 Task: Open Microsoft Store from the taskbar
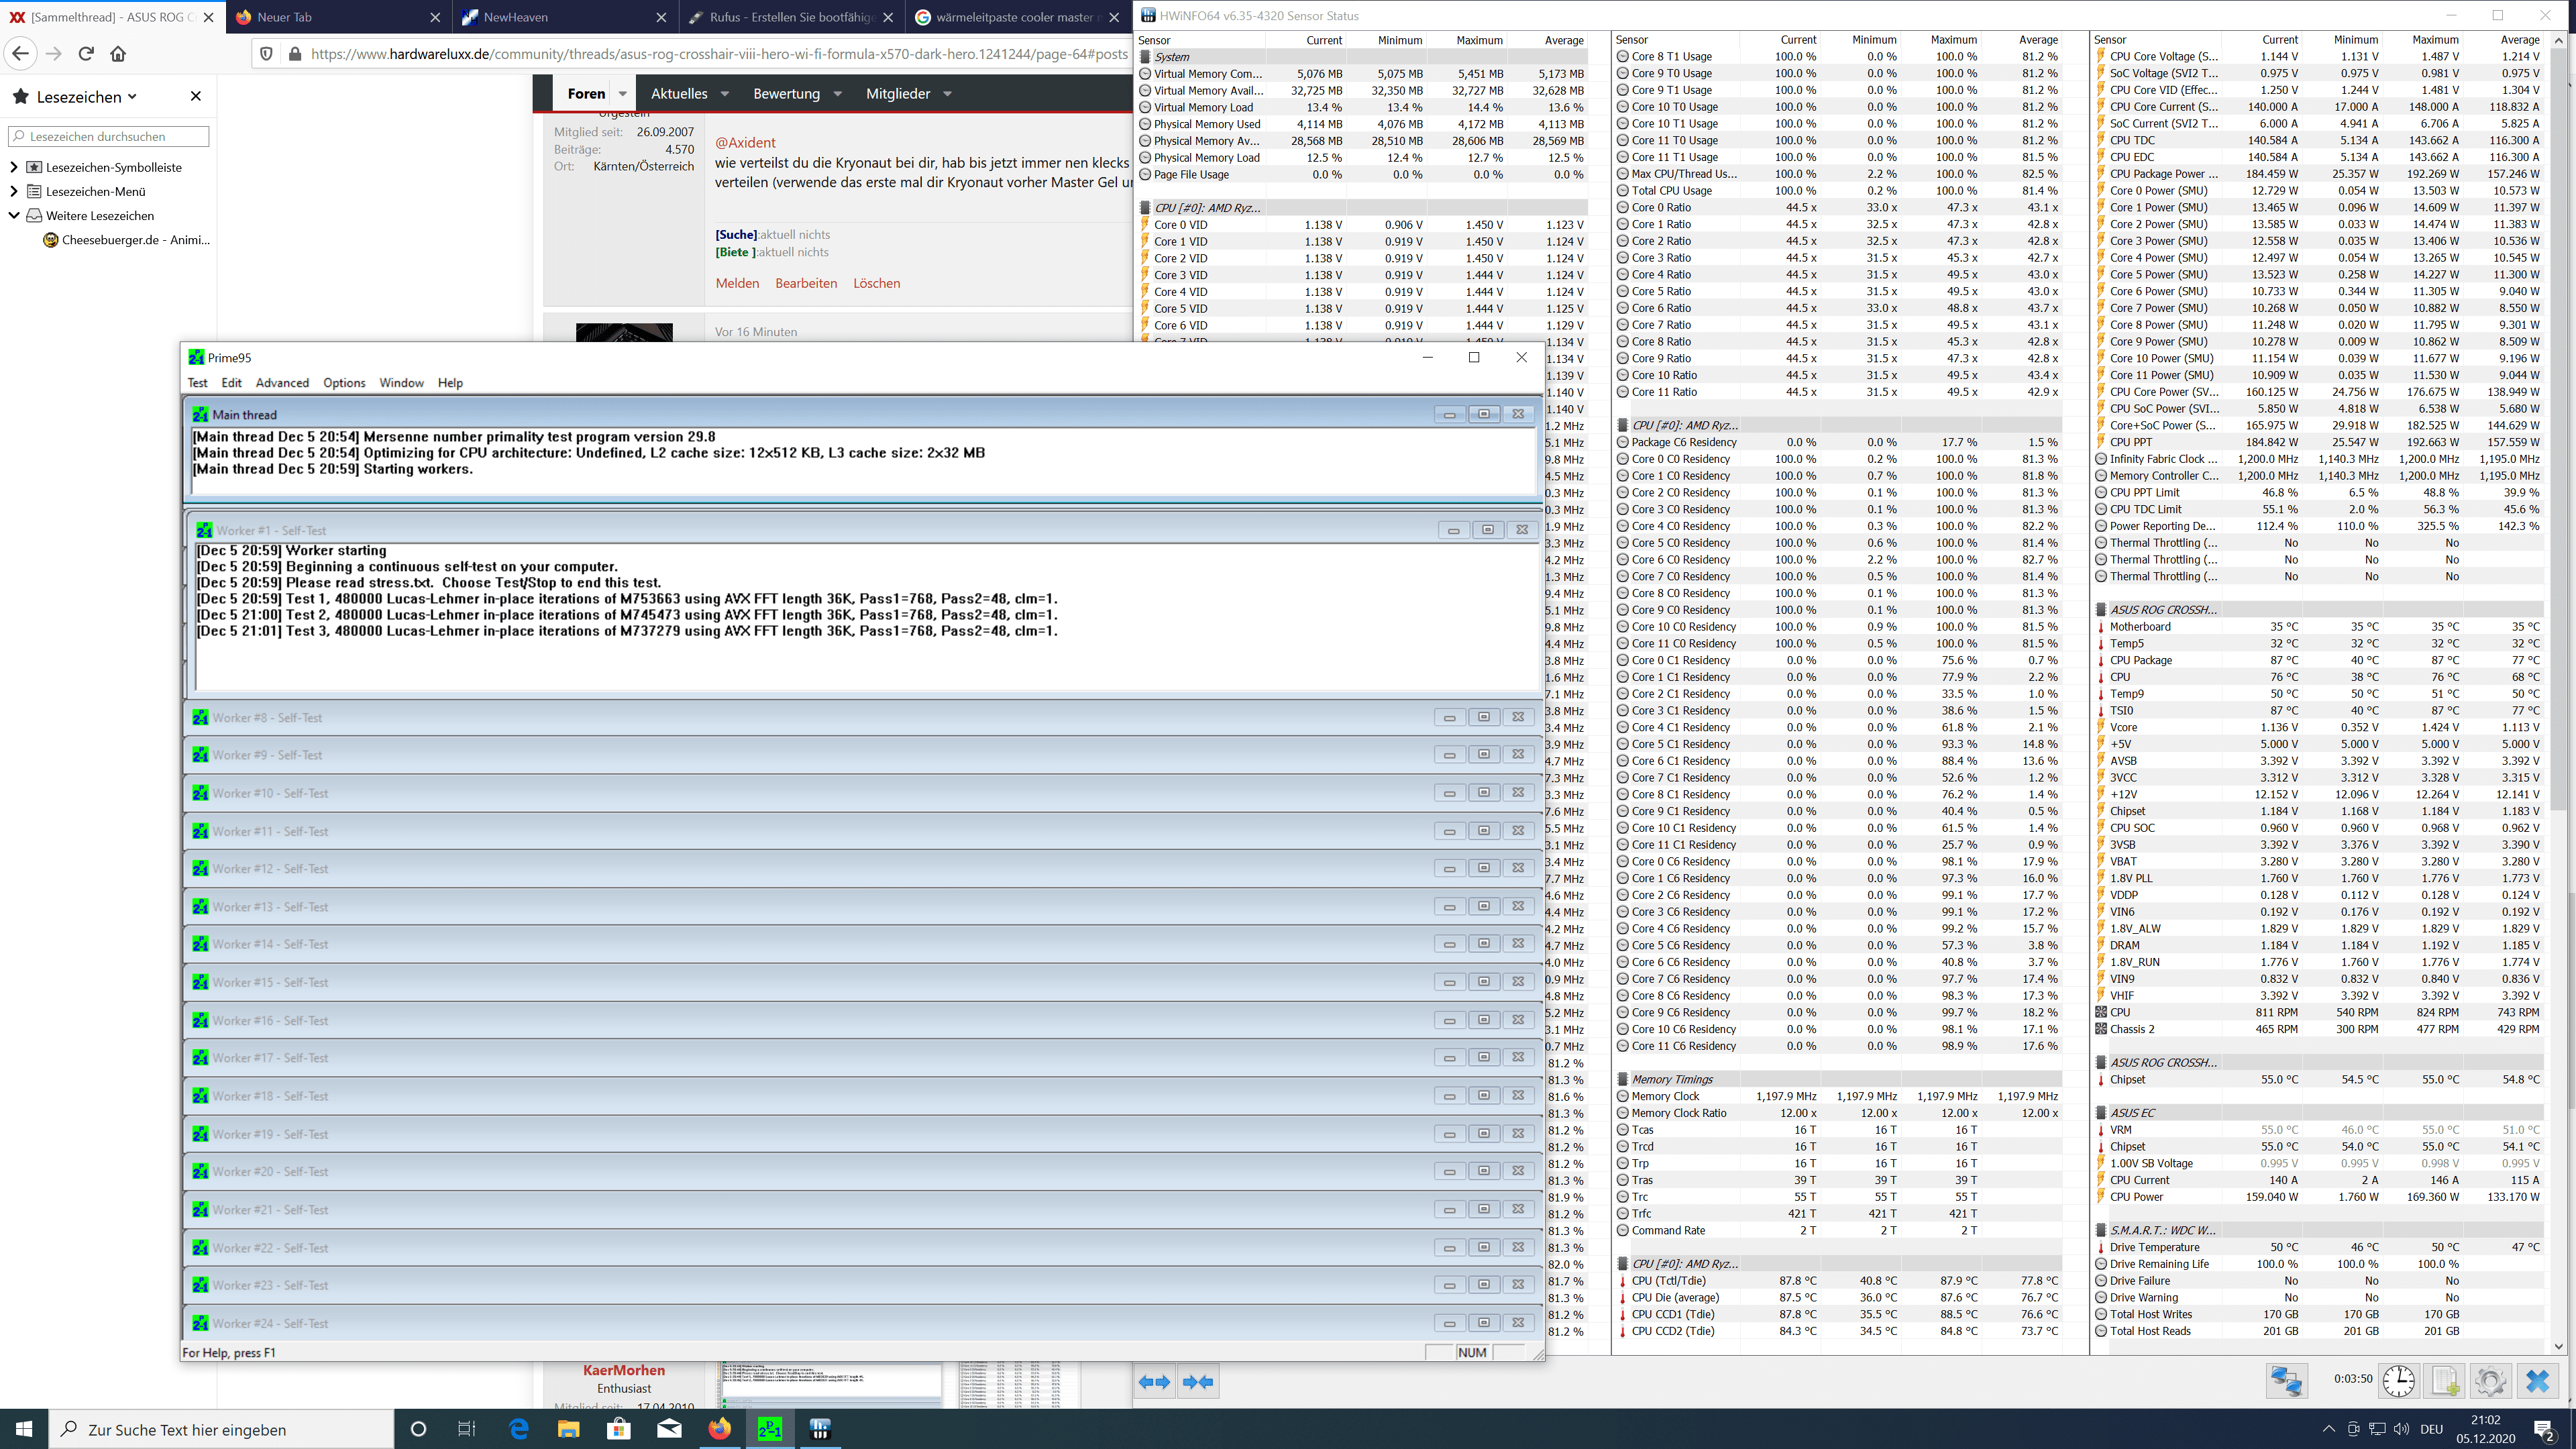(619, 1429)
